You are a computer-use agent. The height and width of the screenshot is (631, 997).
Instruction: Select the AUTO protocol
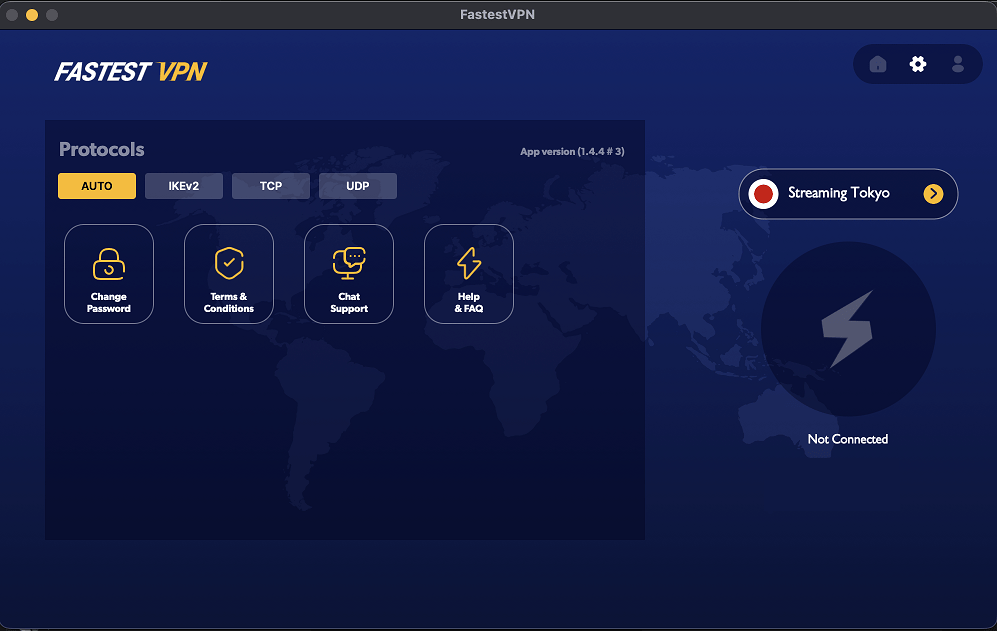pyautogui.click(x=97, y=186)
